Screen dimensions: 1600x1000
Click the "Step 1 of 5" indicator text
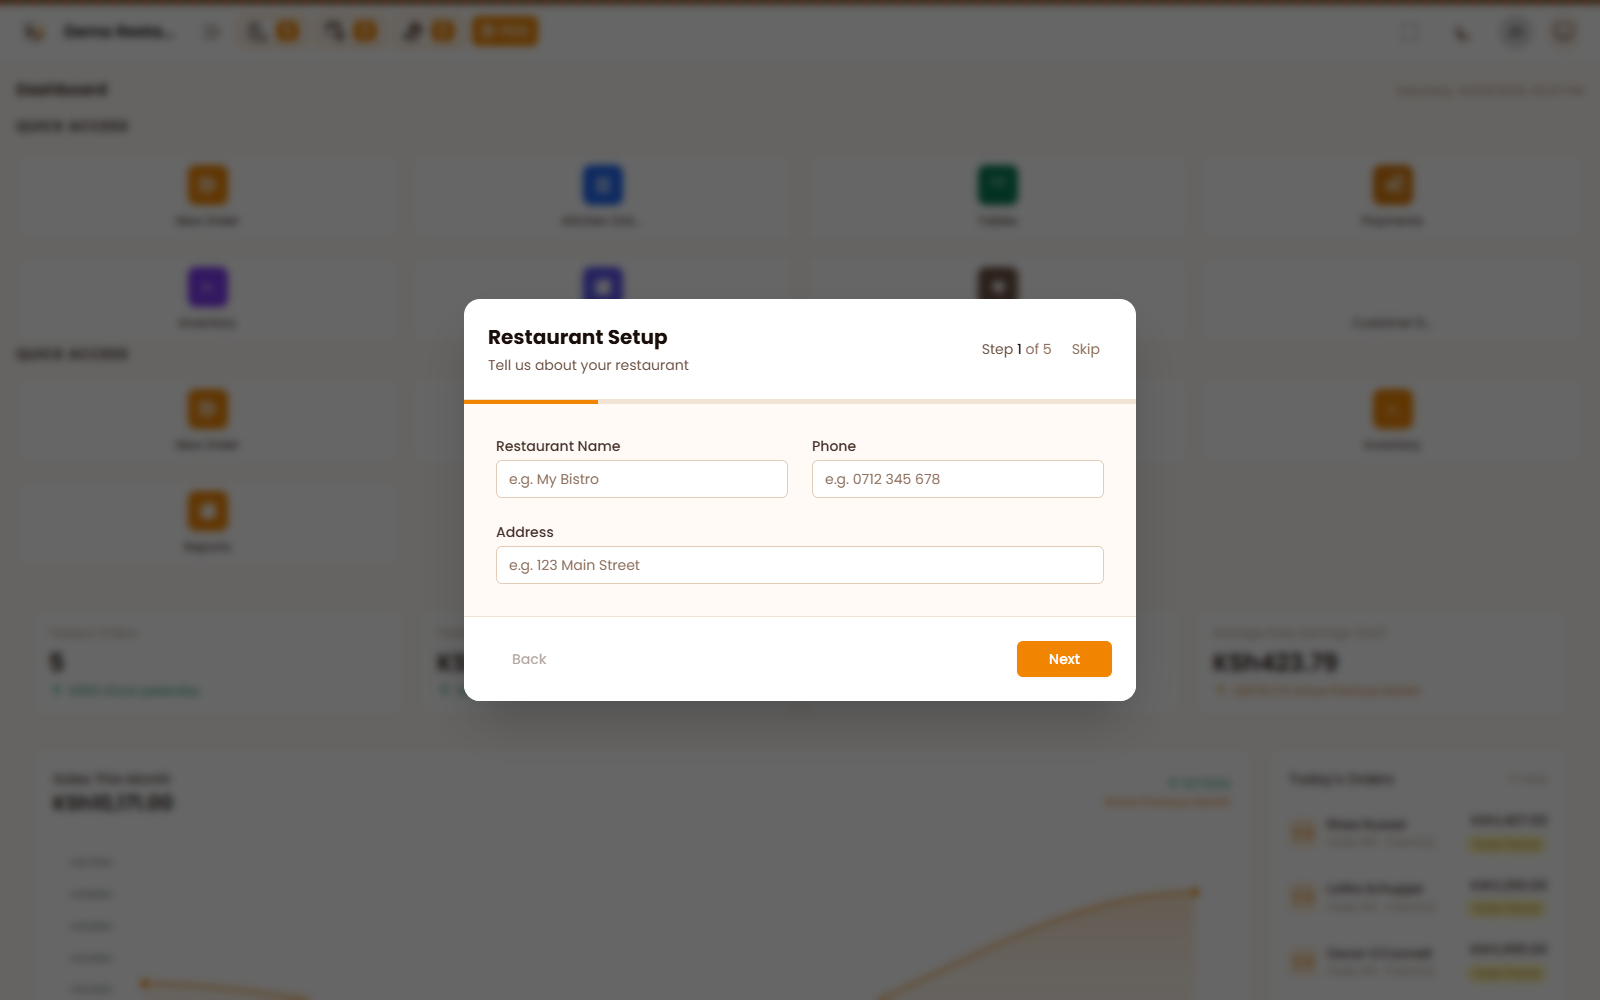click(1016, 349)
